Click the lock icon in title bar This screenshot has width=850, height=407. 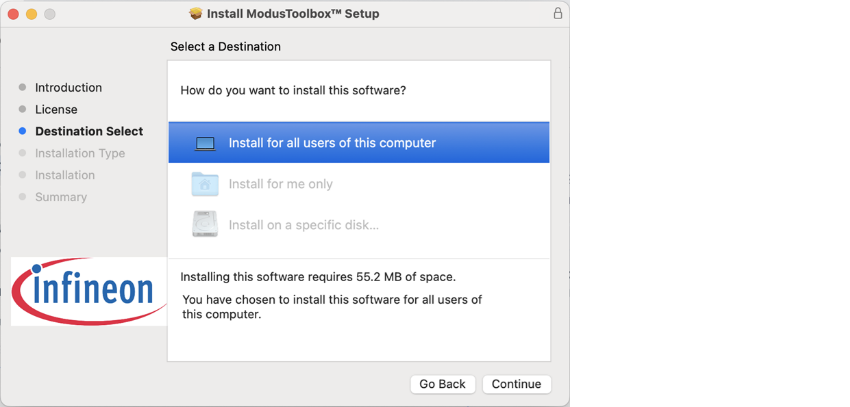click(x=557, y=14)
